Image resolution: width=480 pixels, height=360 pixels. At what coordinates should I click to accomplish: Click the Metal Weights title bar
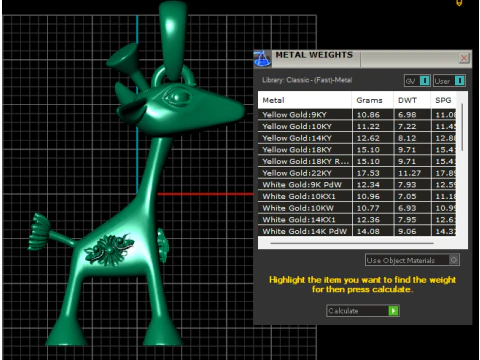363,59
